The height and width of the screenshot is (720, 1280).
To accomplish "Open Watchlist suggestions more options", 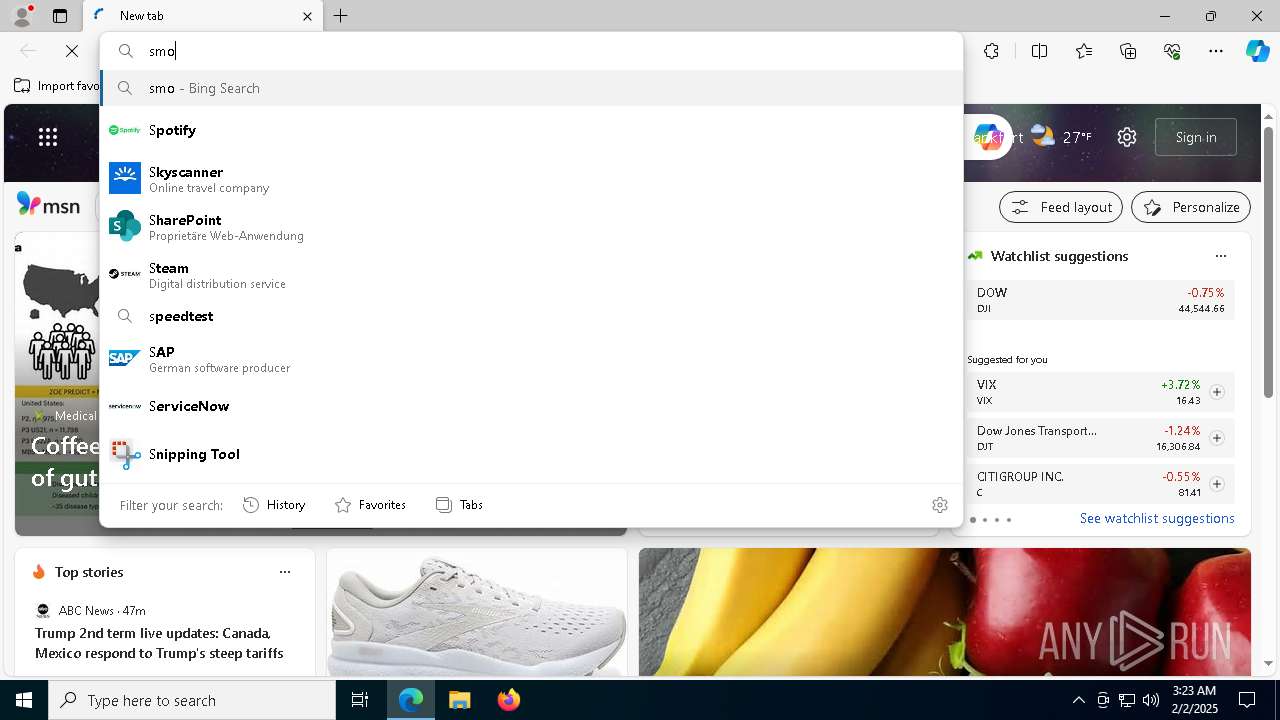I will pyautogui.click(x=1221, y=256).
